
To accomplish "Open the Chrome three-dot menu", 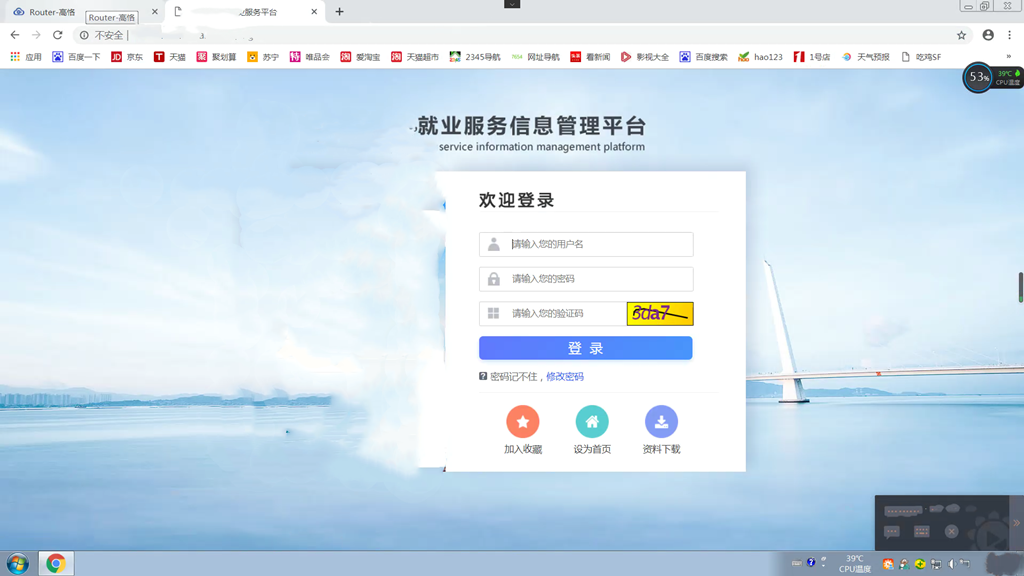I will click(x=1010, y=35).
